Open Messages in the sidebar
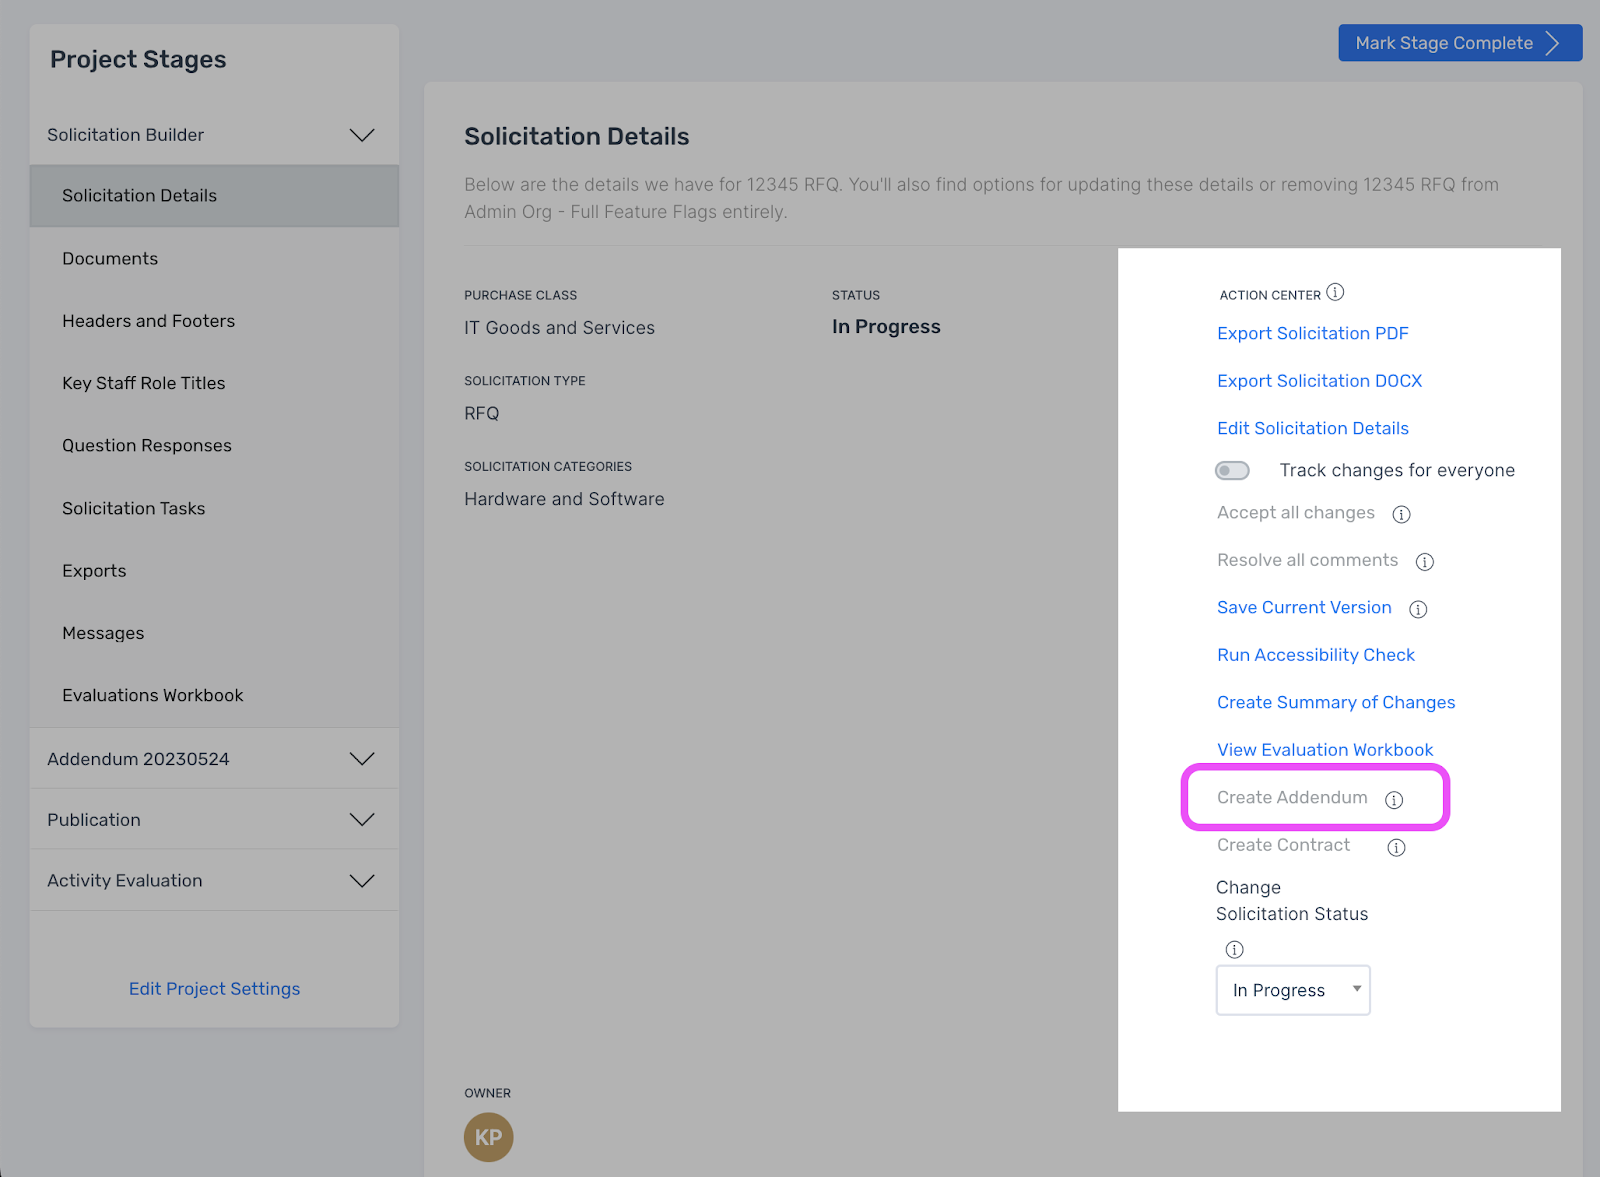 coord(214,633)
